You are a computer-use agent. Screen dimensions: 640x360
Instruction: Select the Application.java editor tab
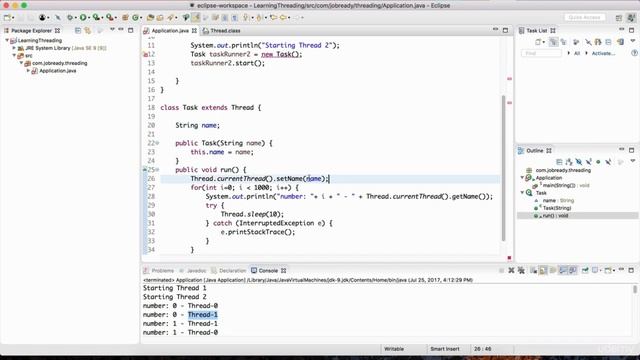(170, 31)
